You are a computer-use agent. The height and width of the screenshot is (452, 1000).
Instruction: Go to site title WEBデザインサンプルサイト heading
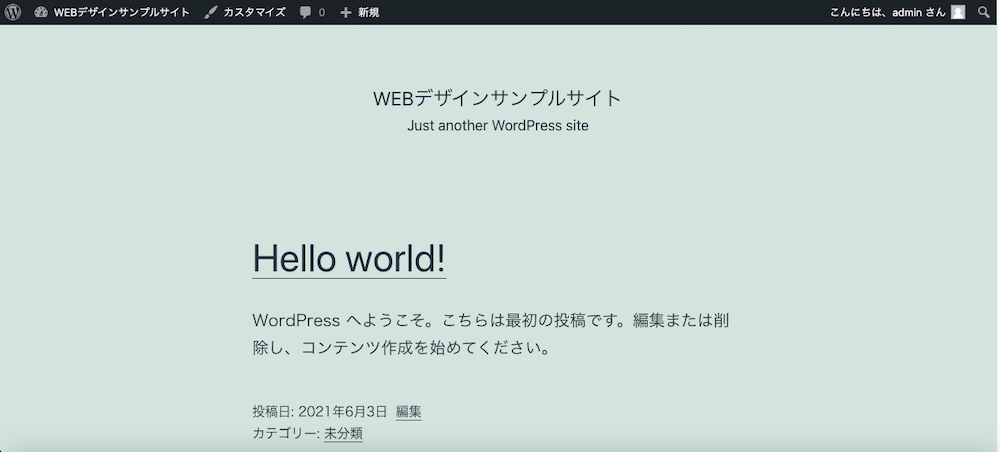[x=497, y=98]
